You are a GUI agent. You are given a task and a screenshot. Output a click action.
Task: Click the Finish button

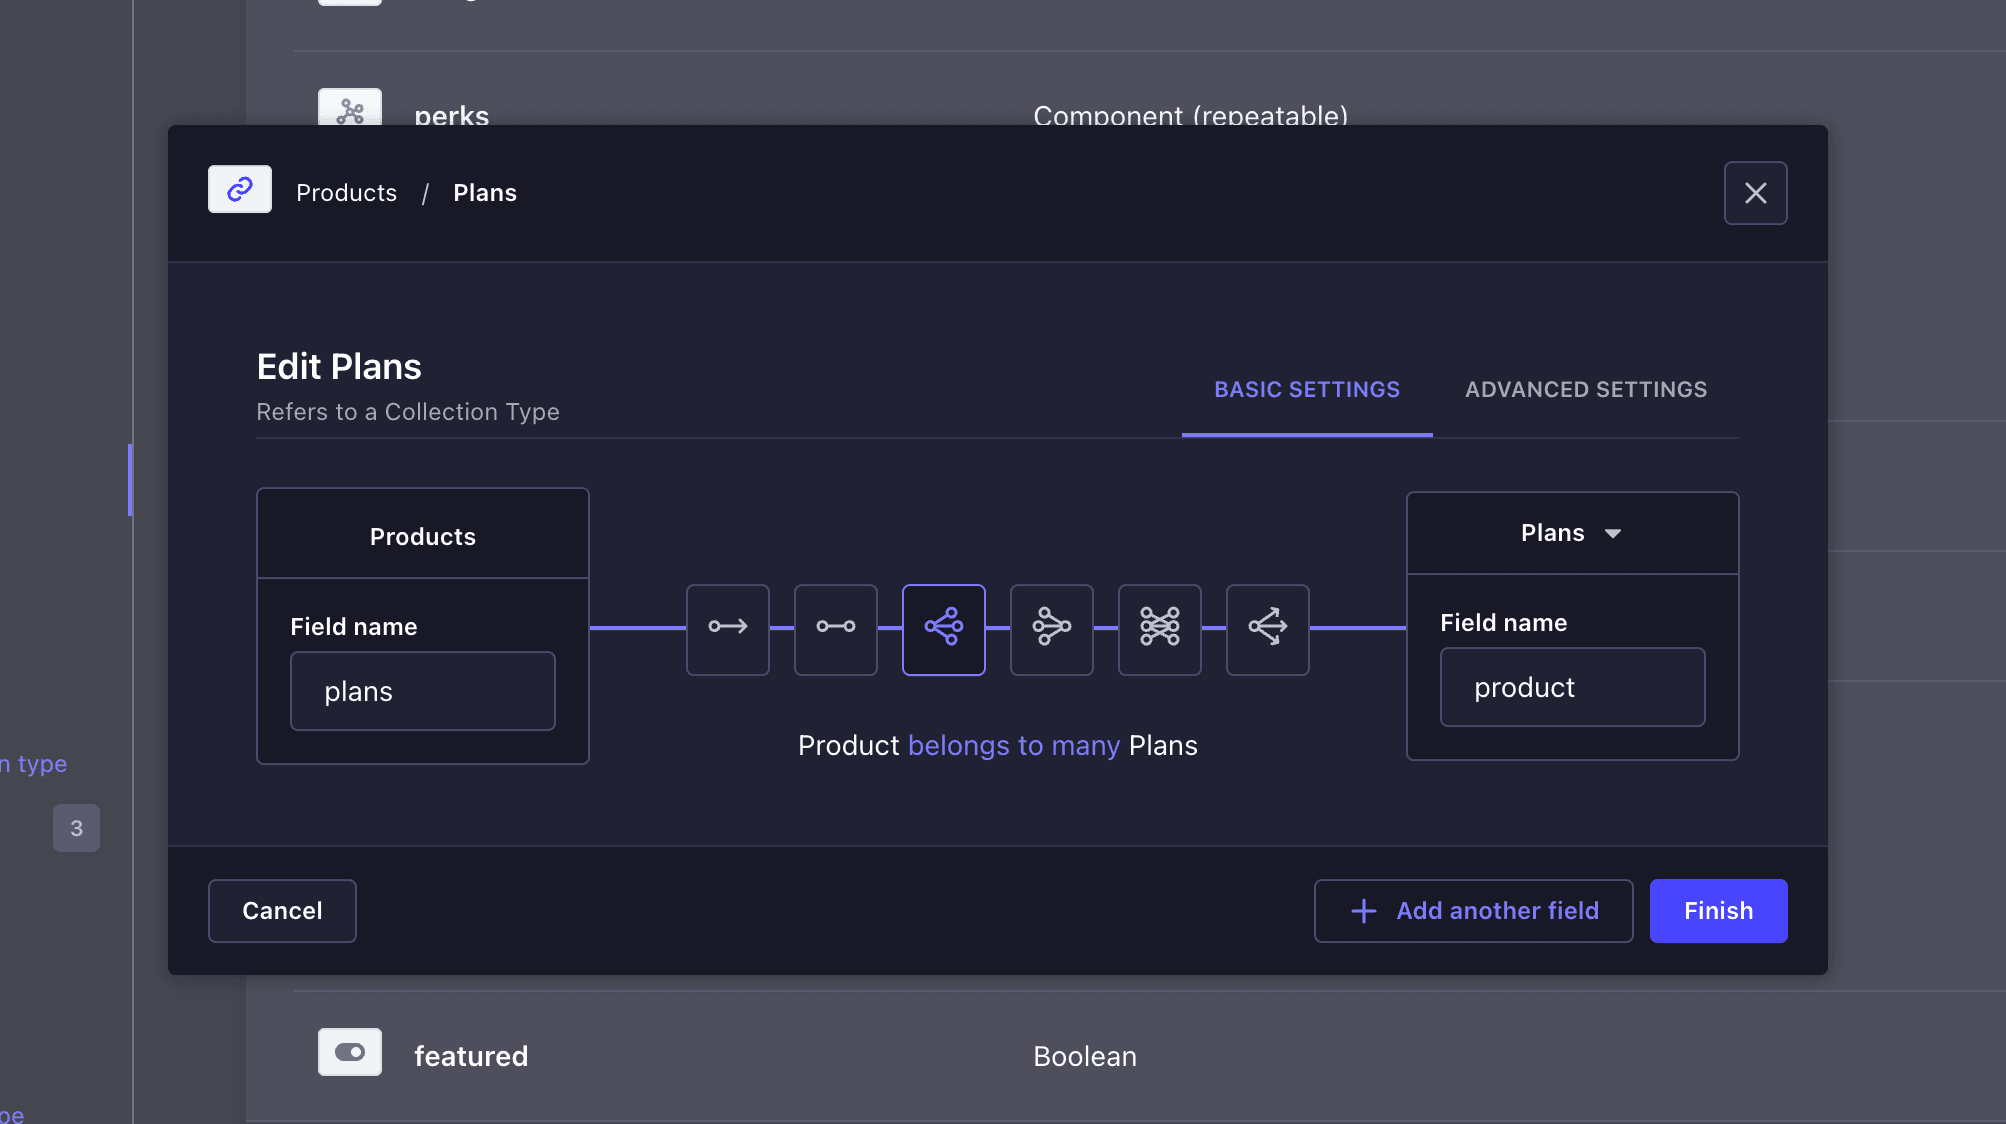coord(1718,911)
